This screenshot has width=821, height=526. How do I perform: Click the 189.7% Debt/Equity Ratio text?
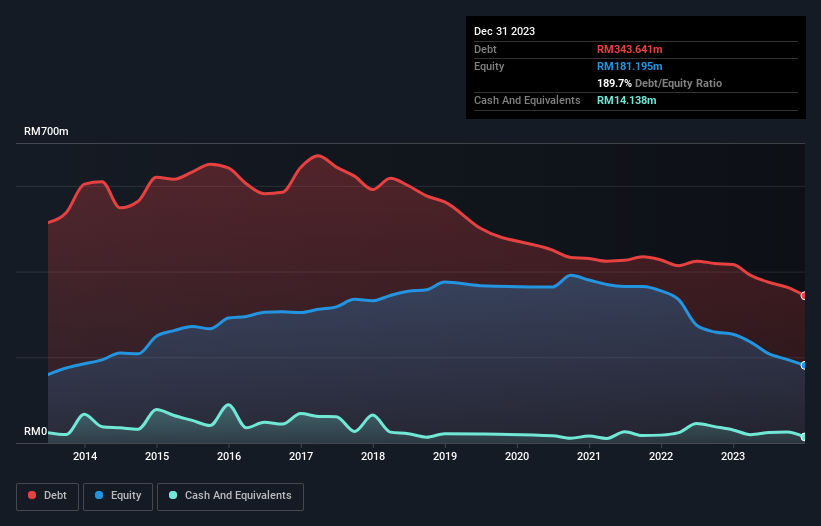pyautogui.click(x=659, y=83)
